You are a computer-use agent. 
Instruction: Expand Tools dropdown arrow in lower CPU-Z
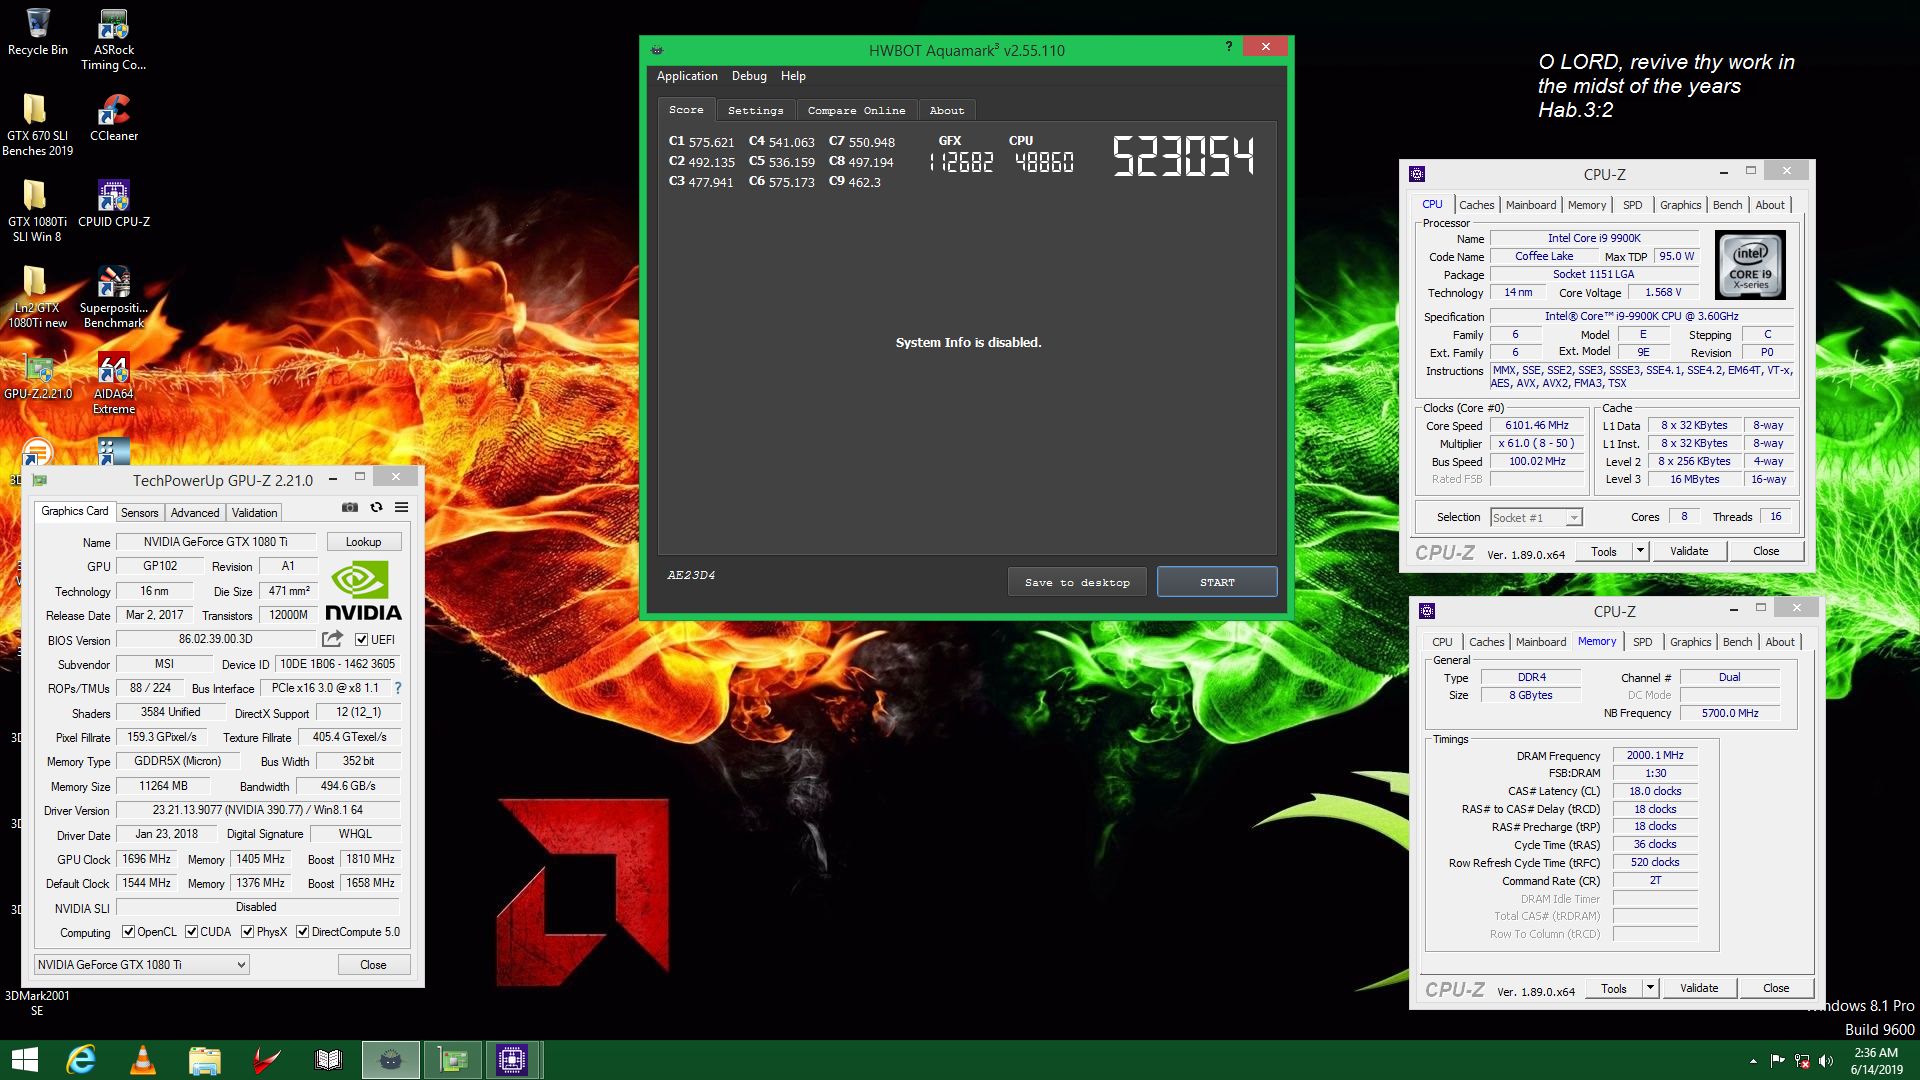tap(1650, 988)
